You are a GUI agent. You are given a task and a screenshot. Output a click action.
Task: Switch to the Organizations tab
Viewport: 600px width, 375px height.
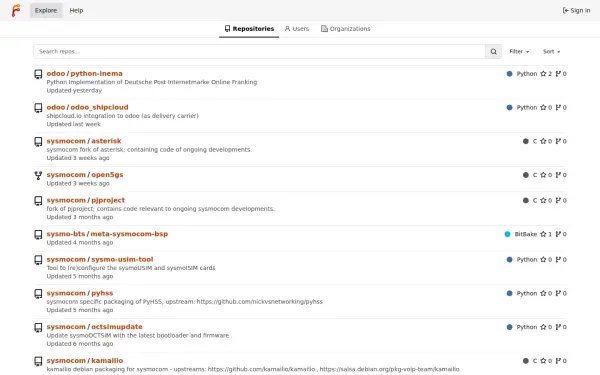coord(346,29)
